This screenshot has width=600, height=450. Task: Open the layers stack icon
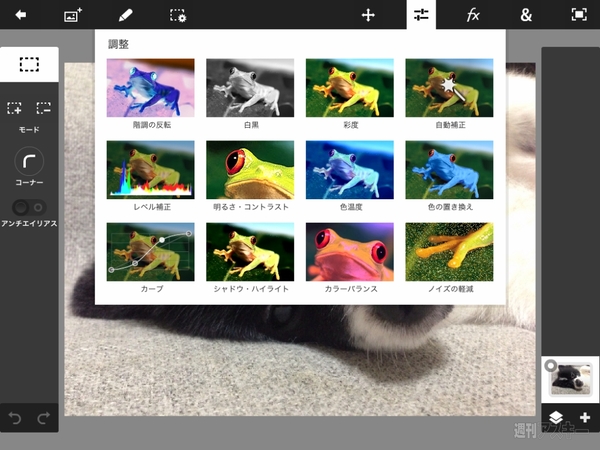(556, 417)
